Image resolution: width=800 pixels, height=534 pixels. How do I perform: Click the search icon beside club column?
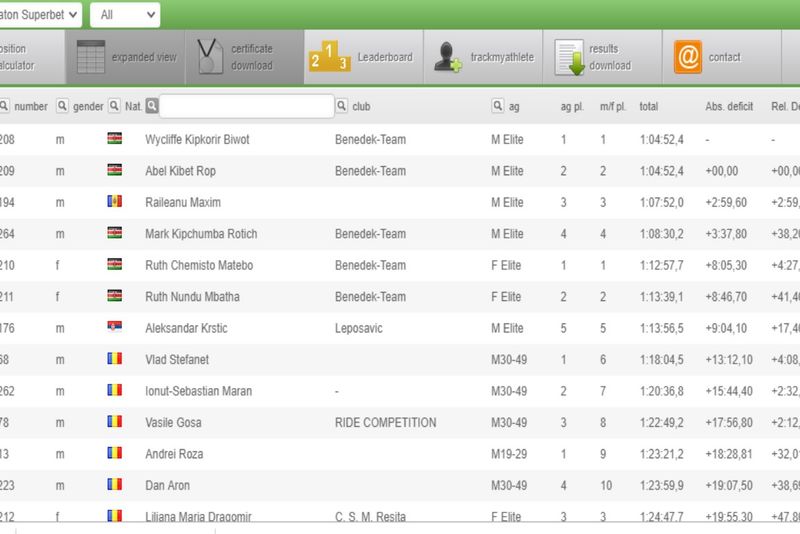point(342,106)
